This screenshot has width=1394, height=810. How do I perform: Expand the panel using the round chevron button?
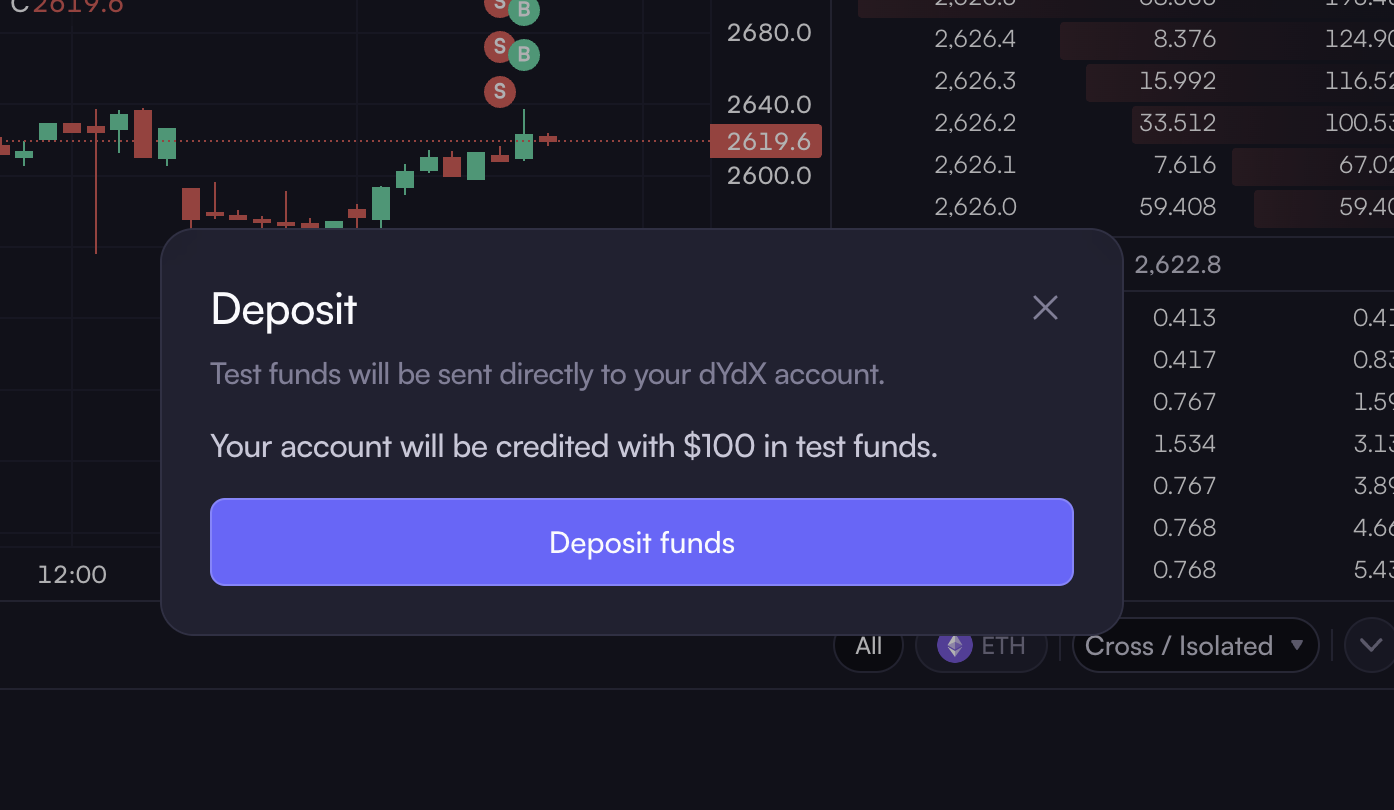coord(1370,645)
